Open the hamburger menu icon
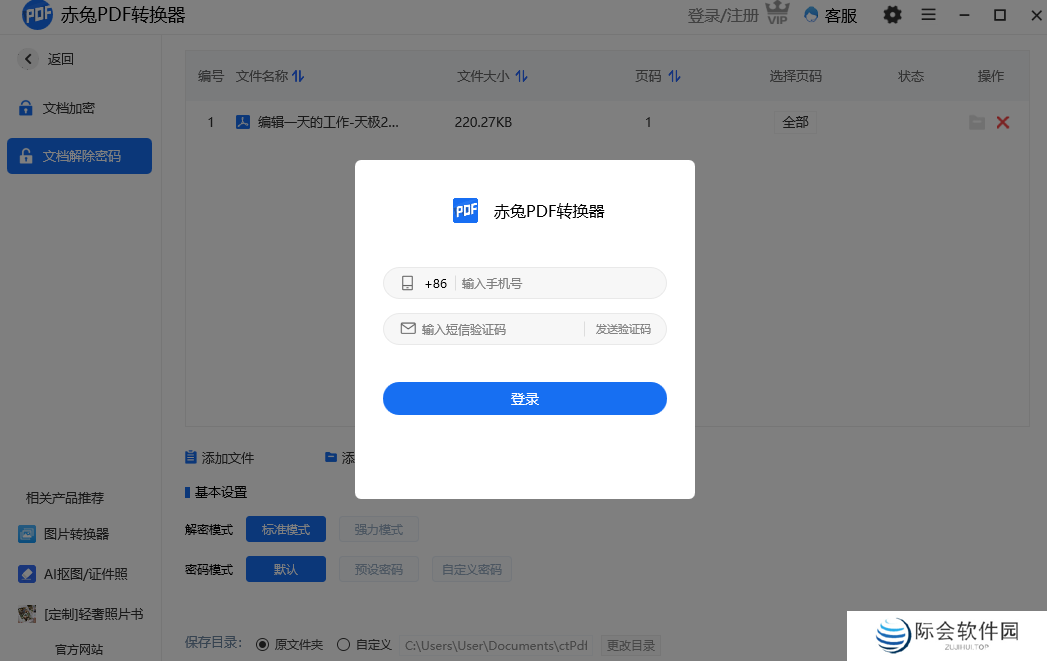This screenshot has height=661, width=1047. 929,15
